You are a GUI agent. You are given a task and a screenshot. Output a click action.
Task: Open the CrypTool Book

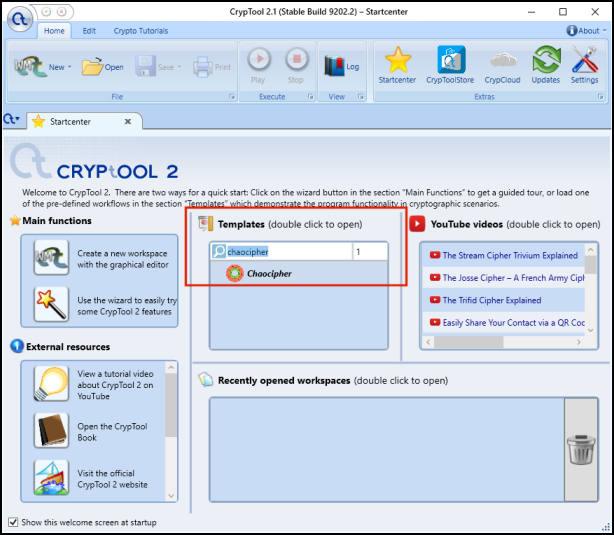click(51, 430)
